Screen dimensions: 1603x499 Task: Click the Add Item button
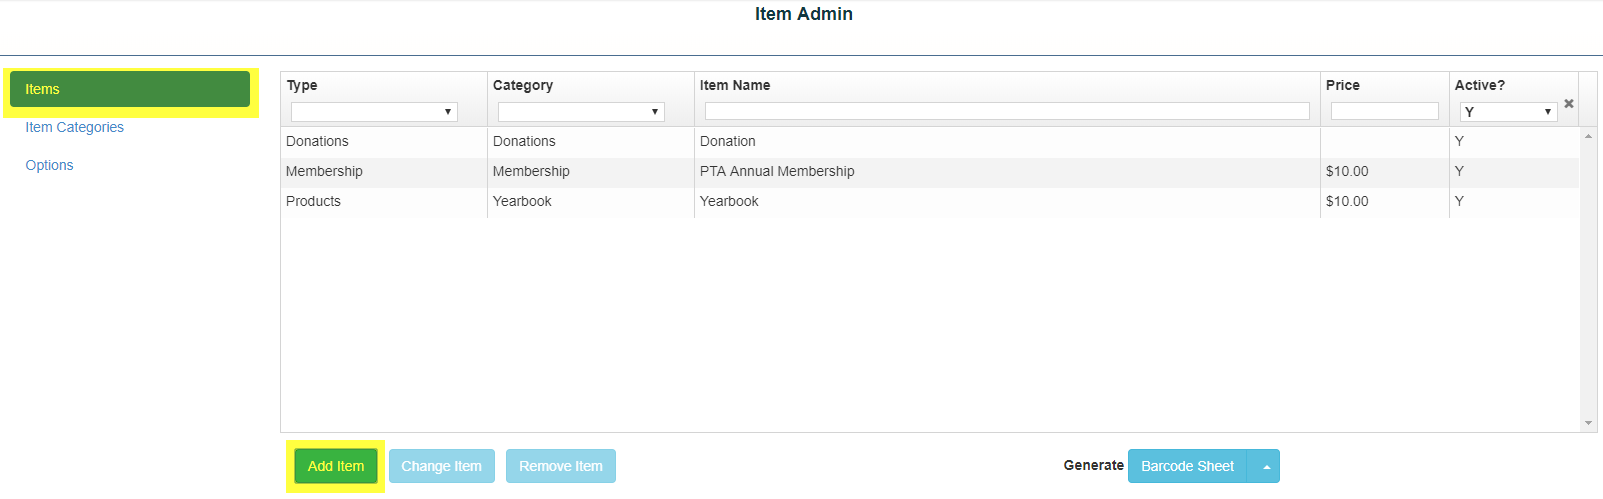[x=336, y=466]
